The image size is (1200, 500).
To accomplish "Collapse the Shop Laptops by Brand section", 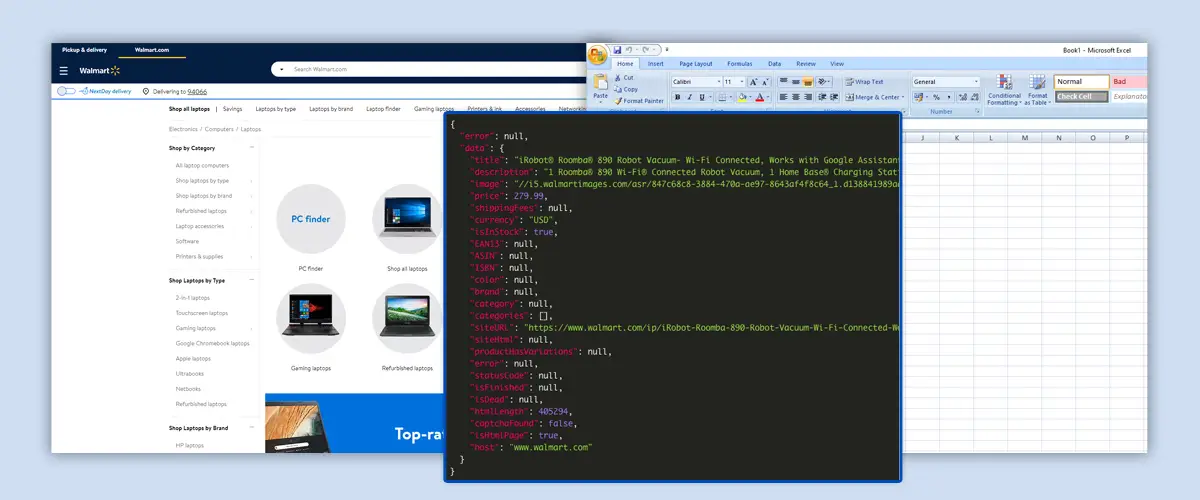I will [x=251, y=428].
